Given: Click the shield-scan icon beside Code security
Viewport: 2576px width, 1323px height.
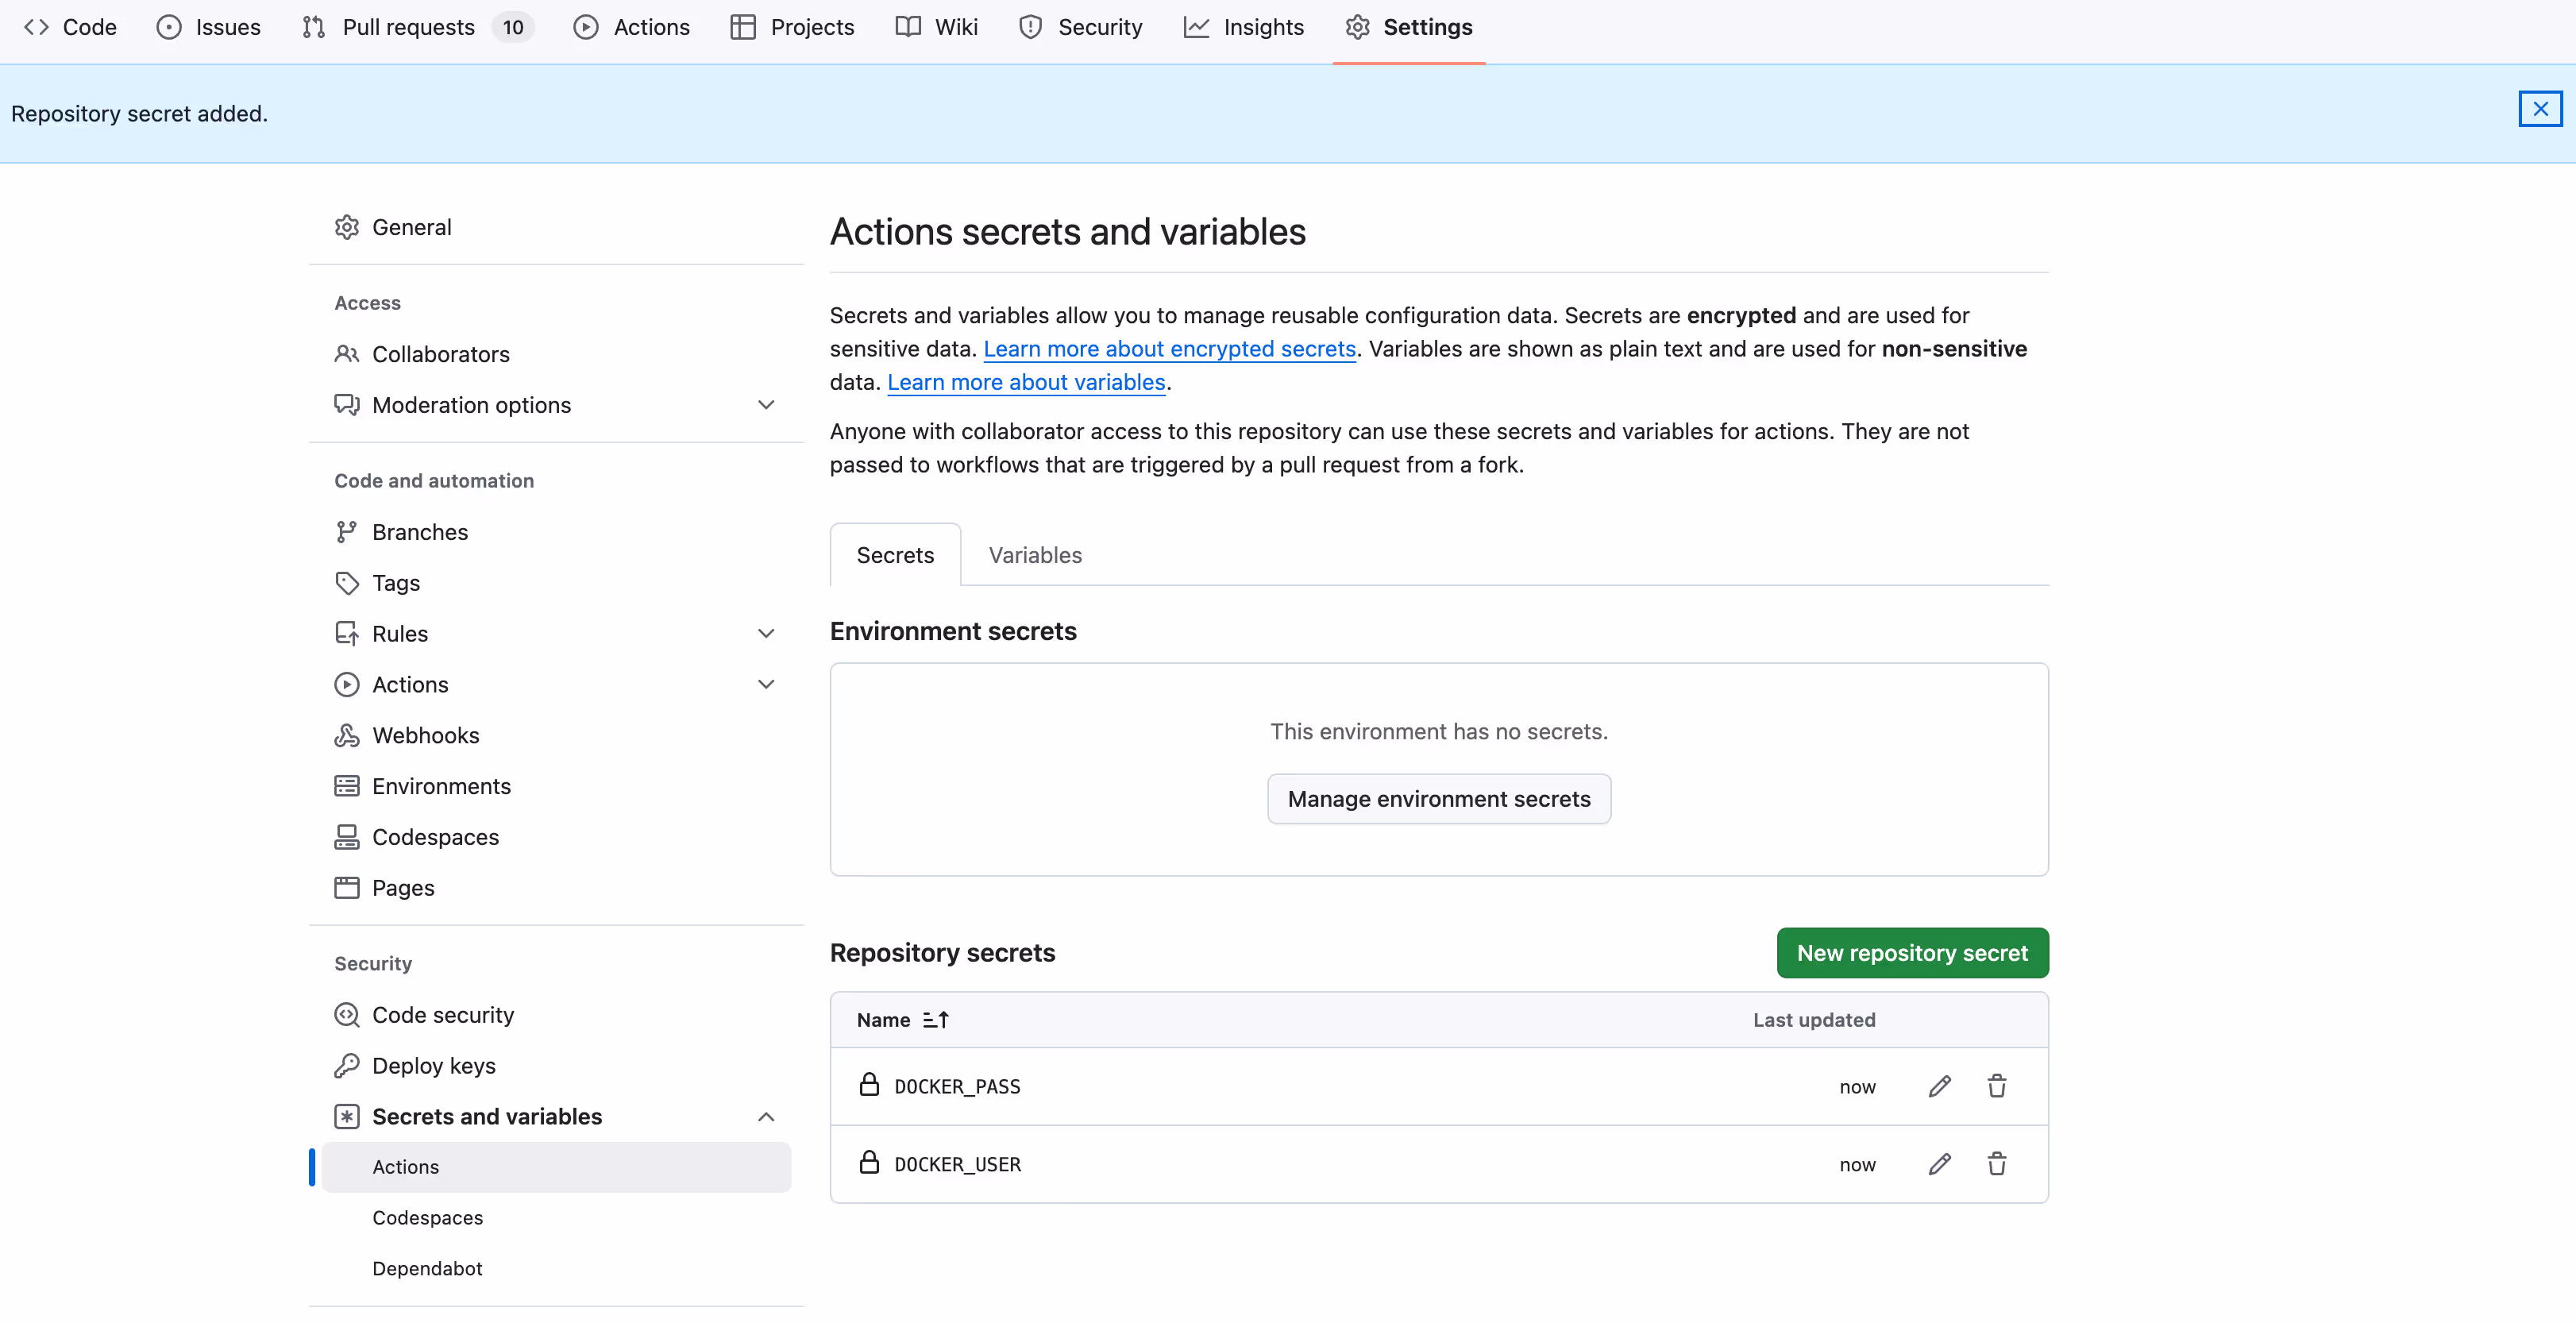Looking at the screenshot, I should (346, 1015).
